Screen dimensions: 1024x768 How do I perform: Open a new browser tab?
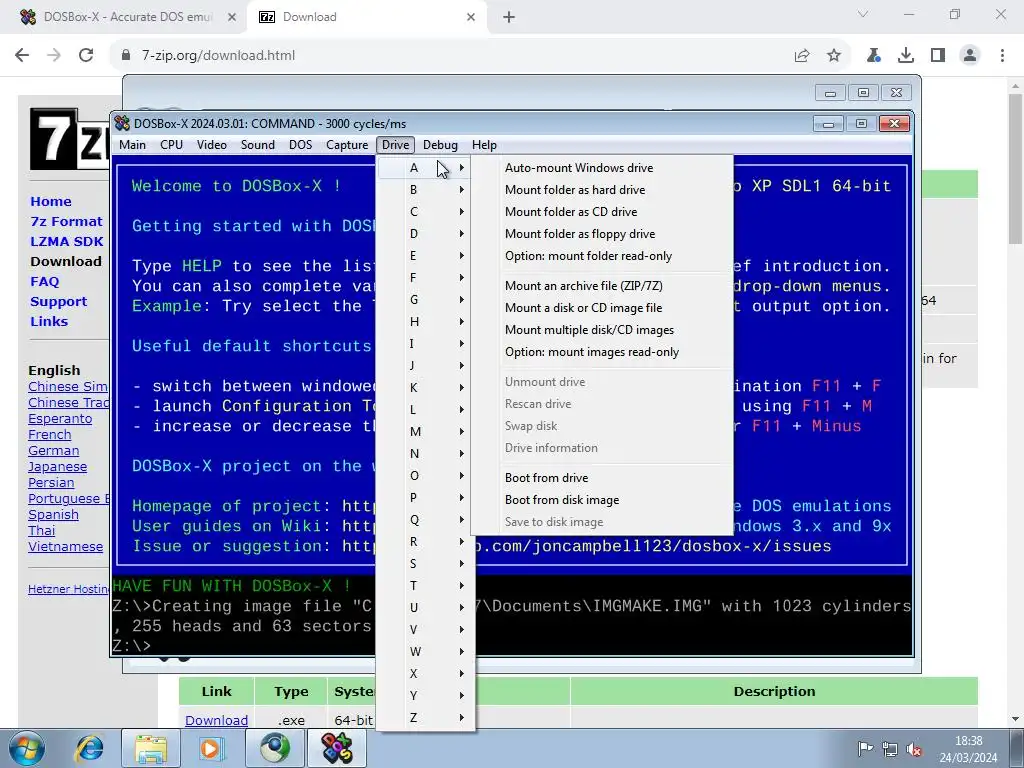point(509,18)
